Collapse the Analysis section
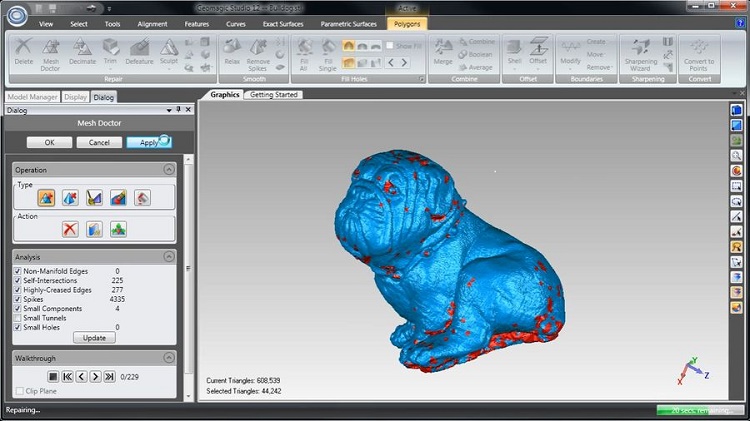This screenshot has height=421, width=750. pyautogui.click(x=169, y=257)
